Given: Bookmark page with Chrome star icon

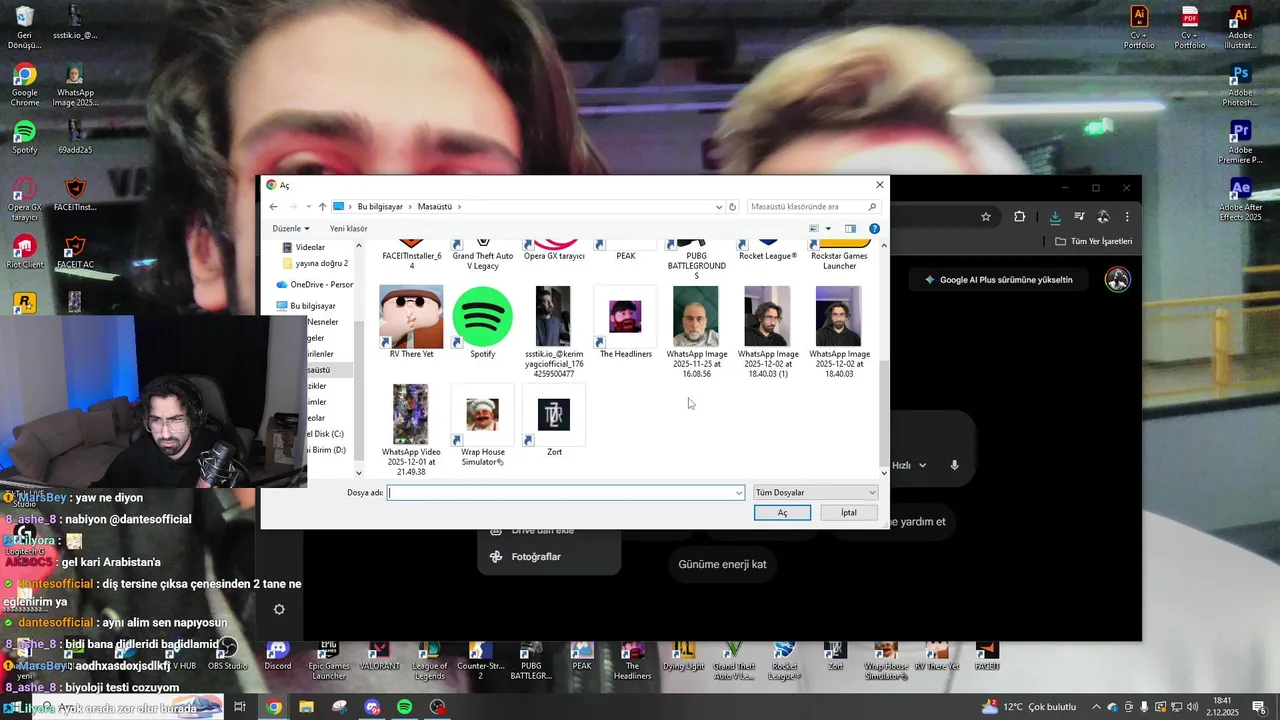Looking at the screenshot, I should point(986,217).
